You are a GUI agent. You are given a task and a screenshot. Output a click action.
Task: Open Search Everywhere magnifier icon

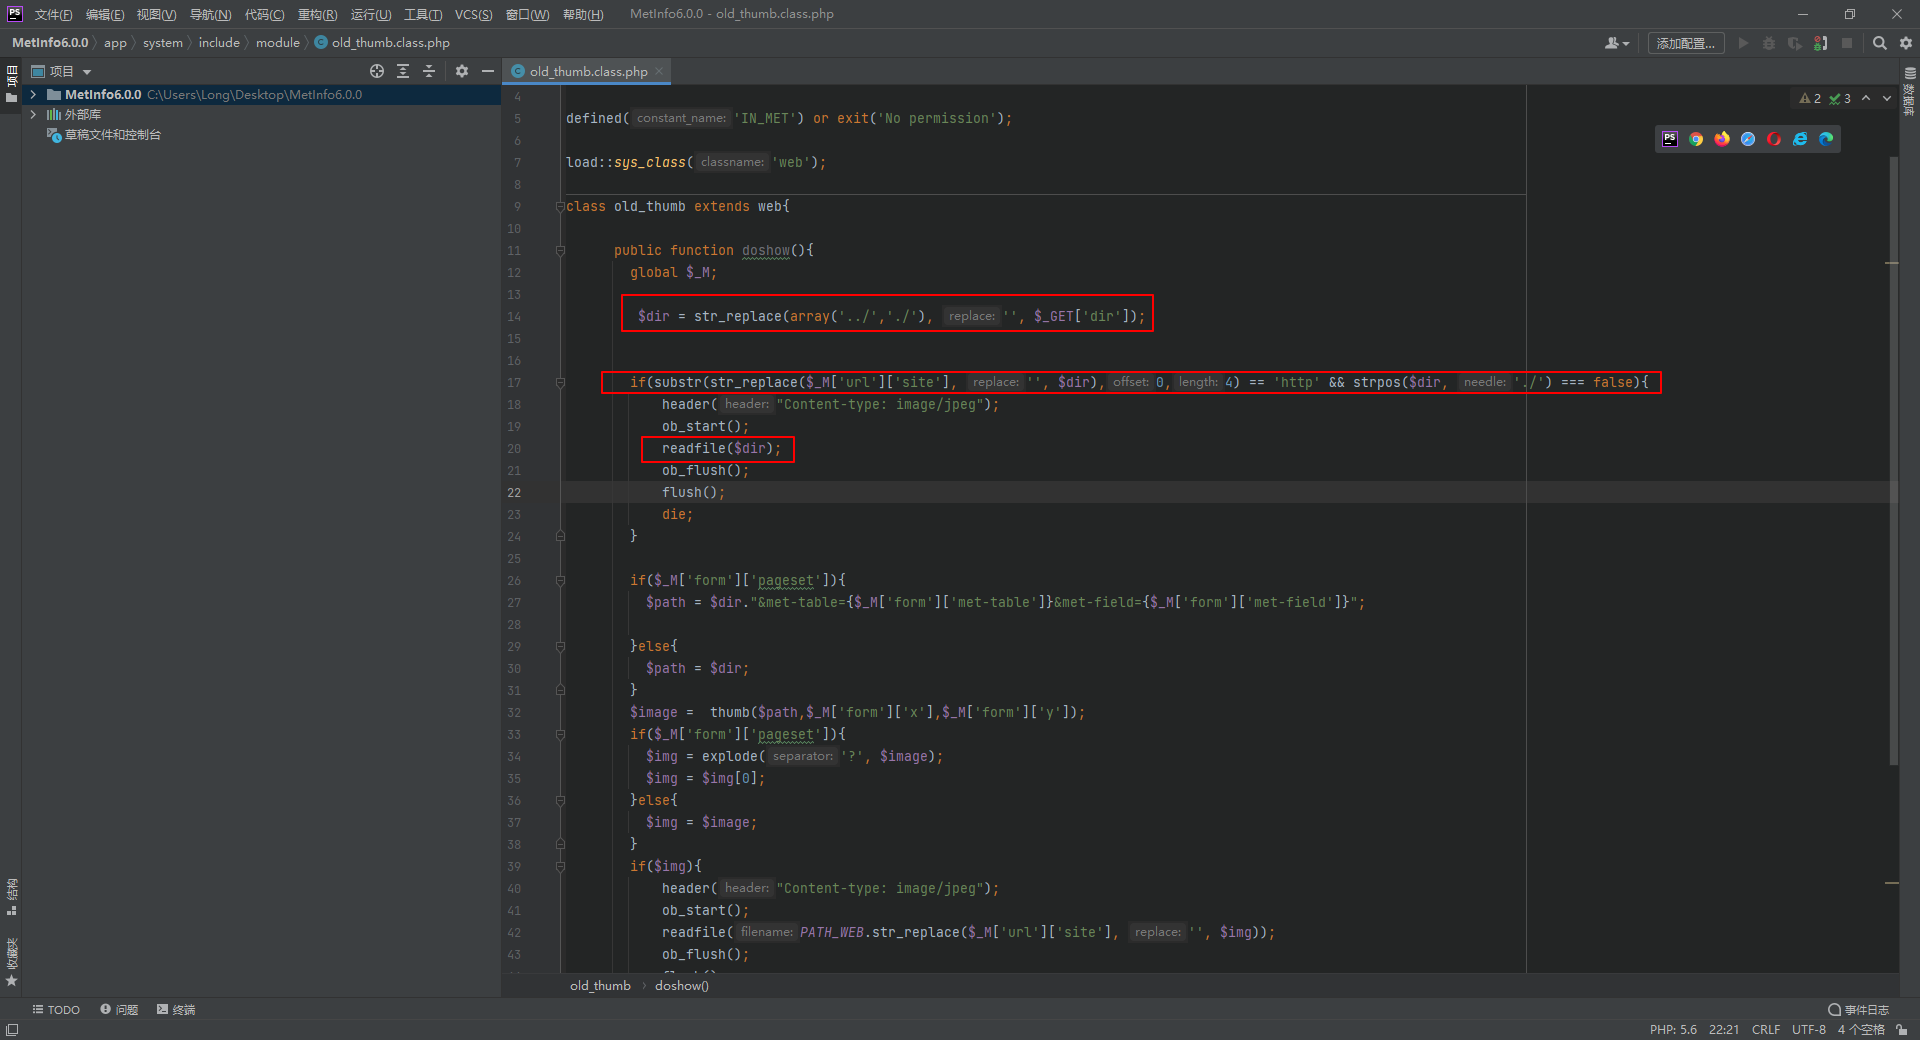[1880, 43]
